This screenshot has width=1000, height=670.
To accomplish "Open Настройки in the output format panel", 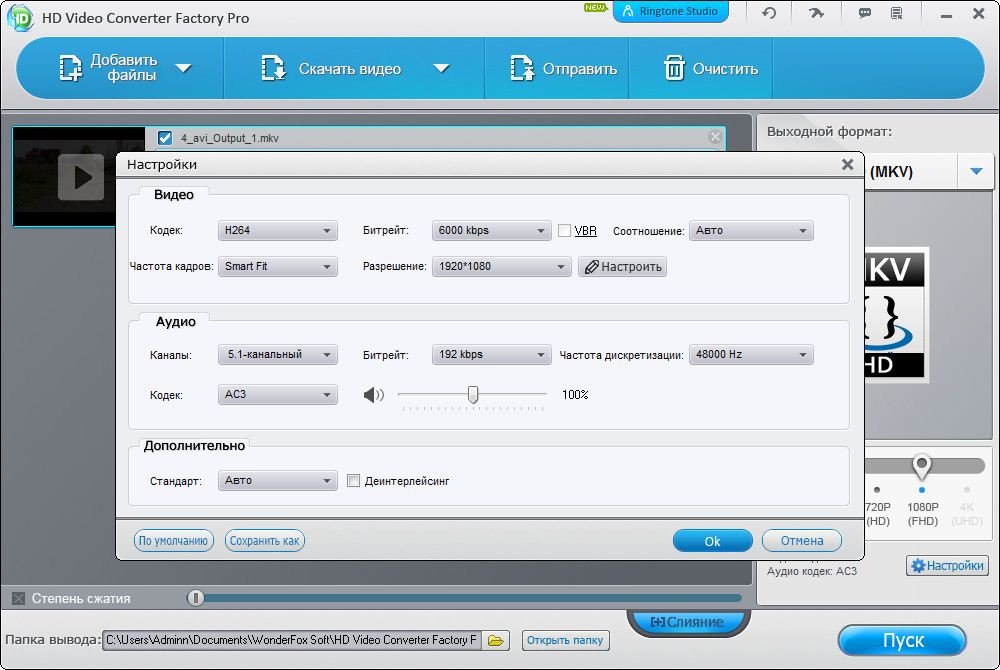I will tap(947, 565).
